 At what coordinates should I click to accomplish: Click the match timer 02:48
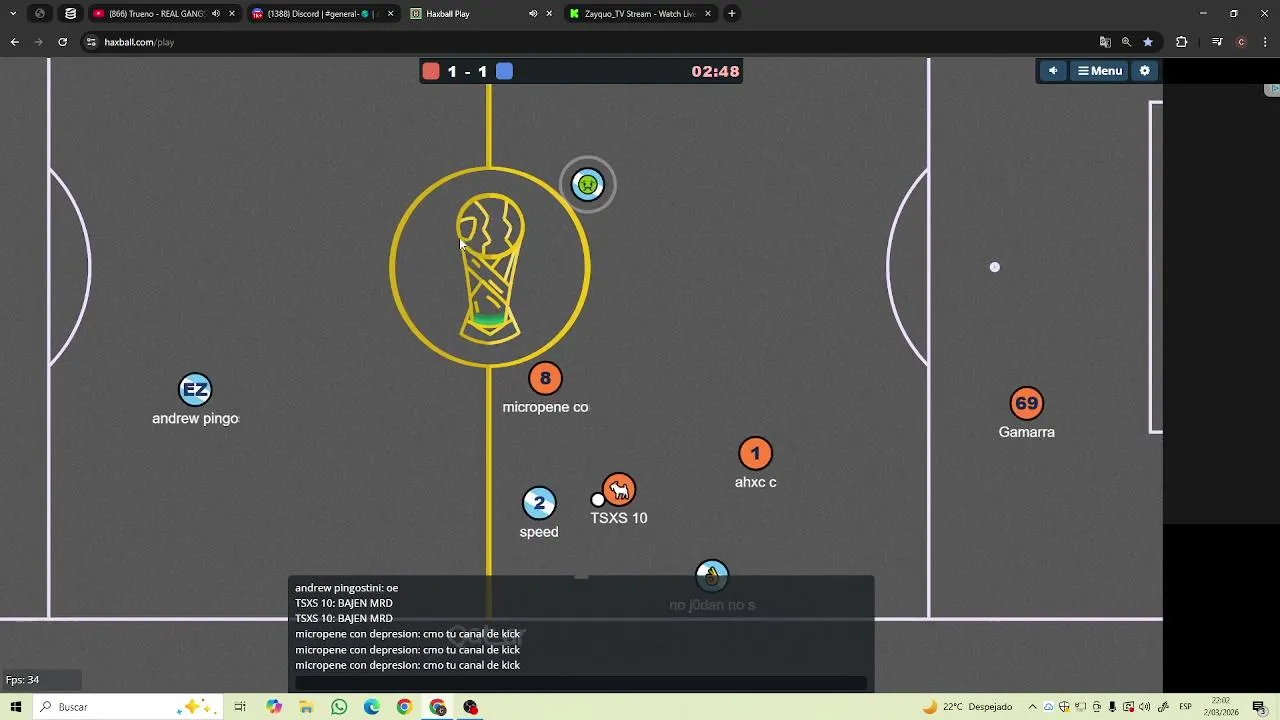715,71
